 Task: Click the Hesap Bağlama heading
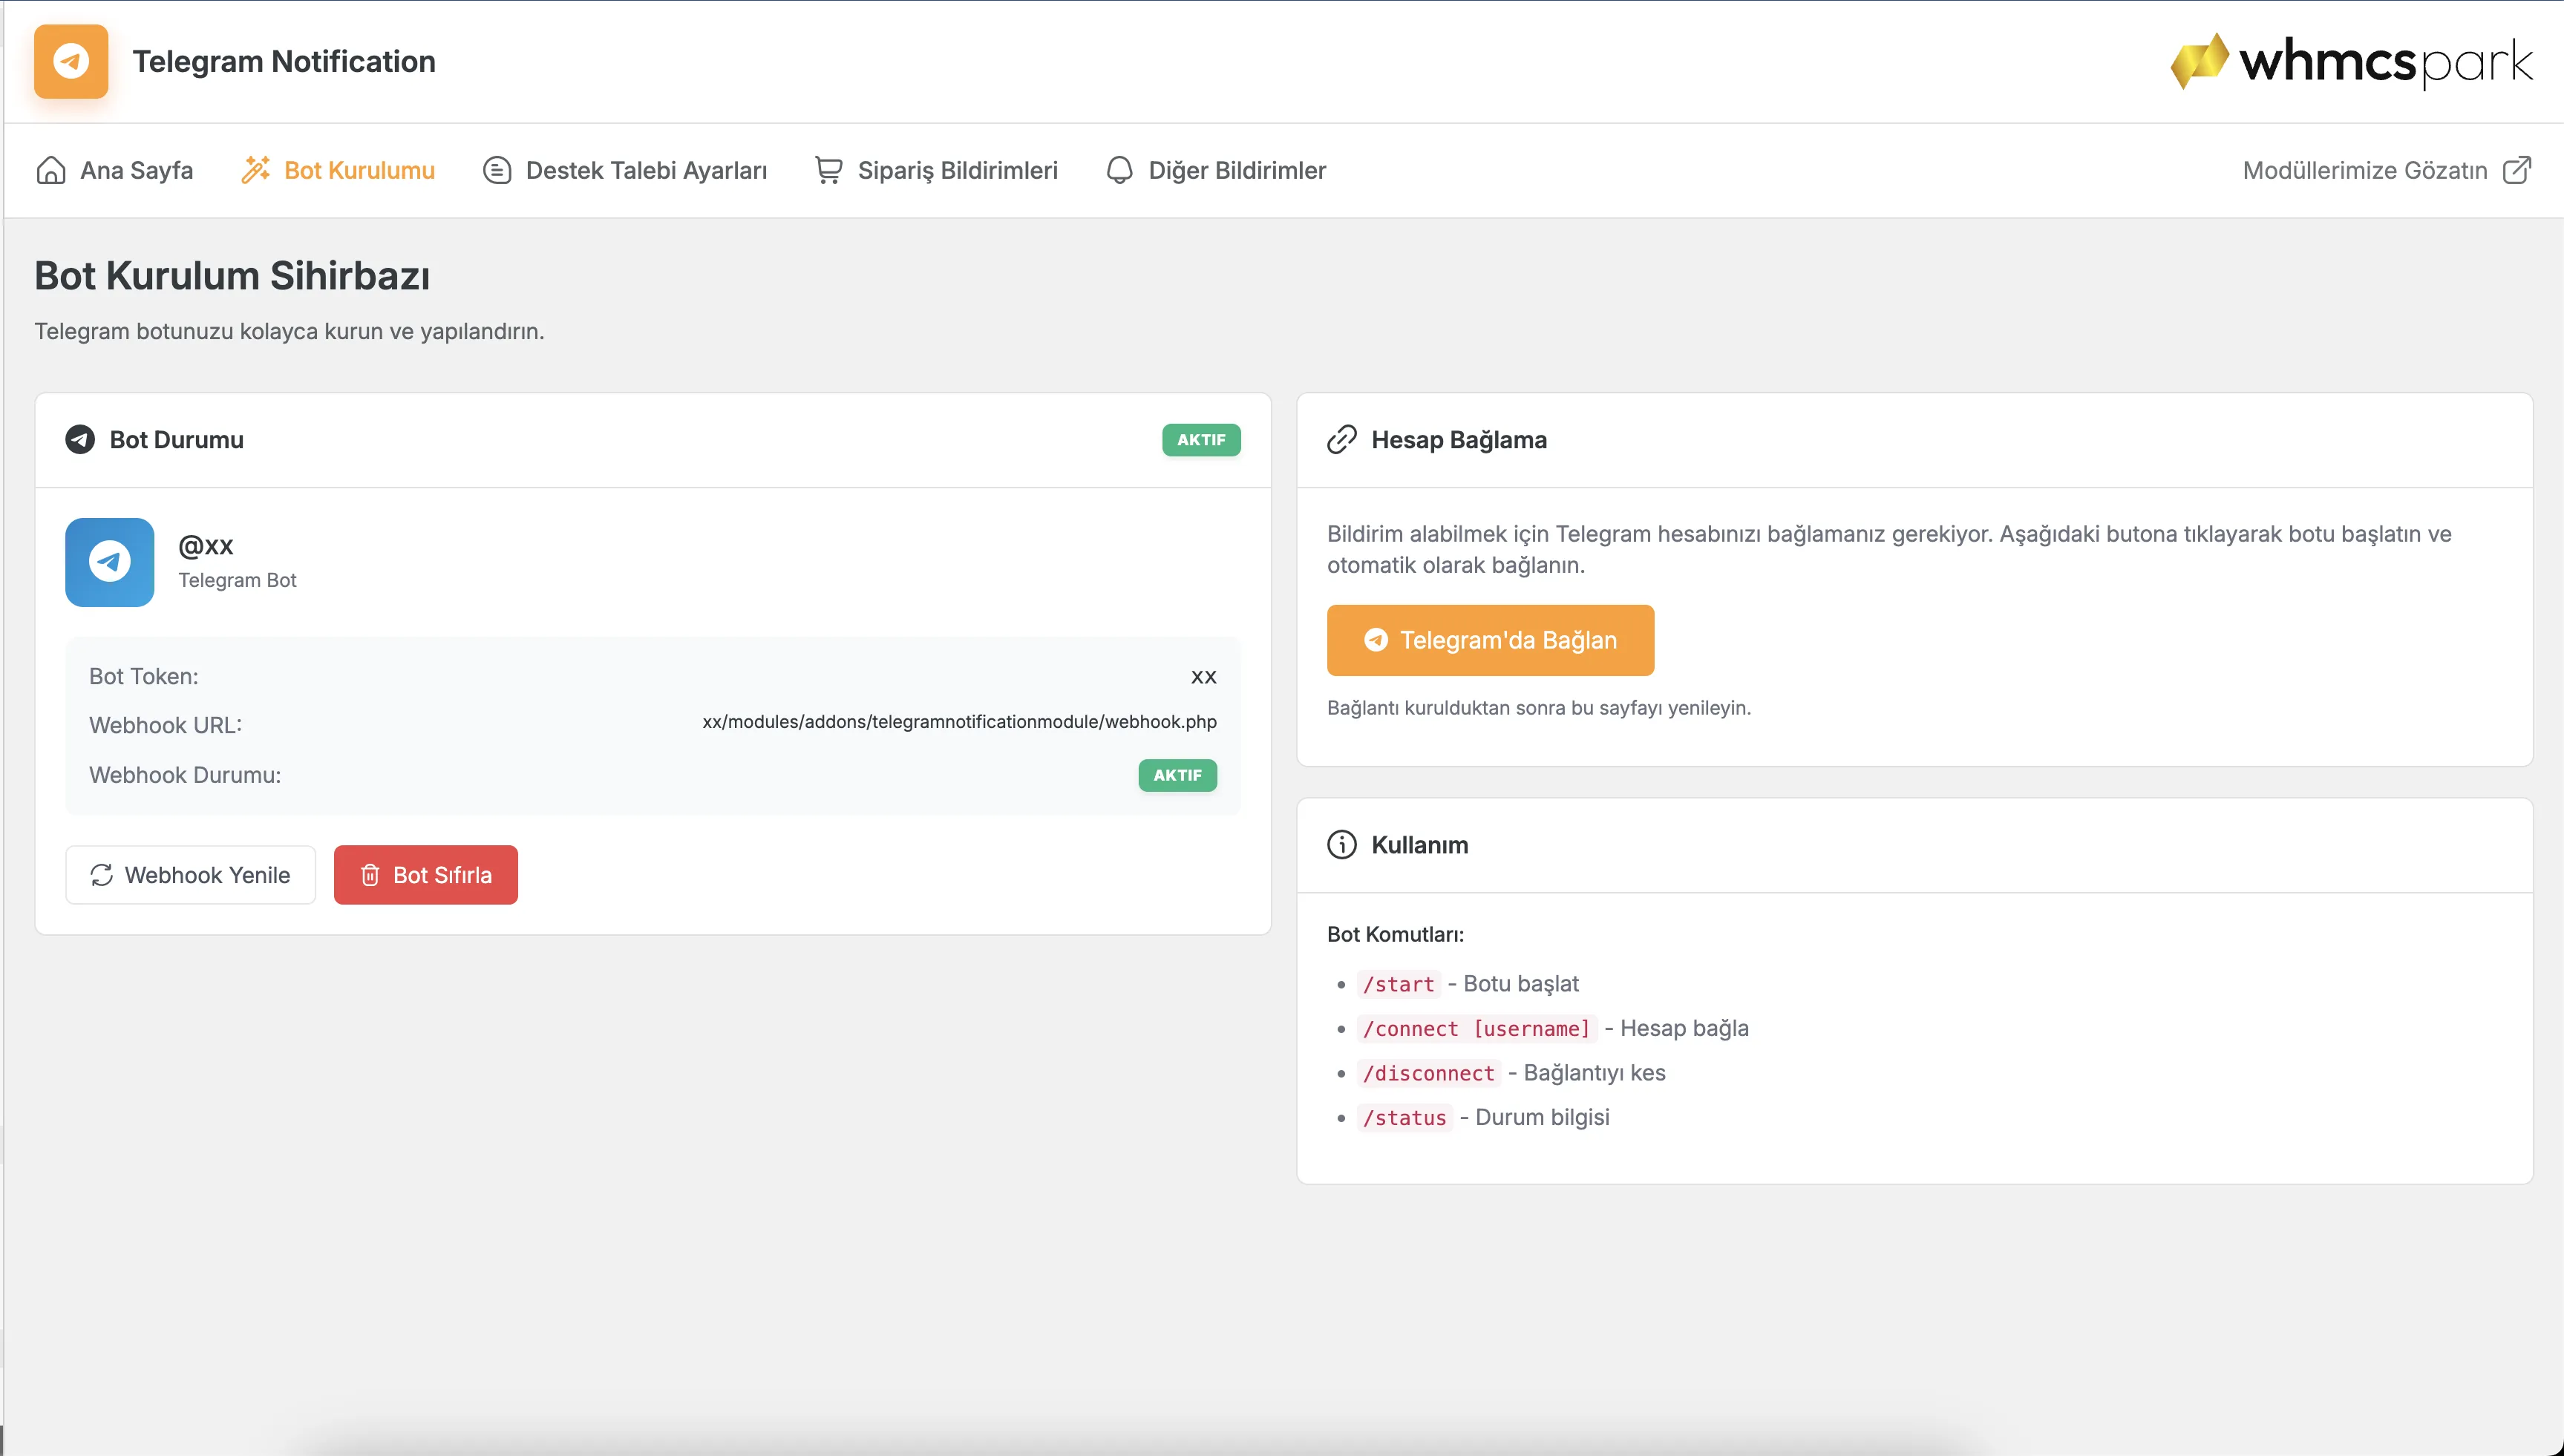click(x=1458, y=440)
